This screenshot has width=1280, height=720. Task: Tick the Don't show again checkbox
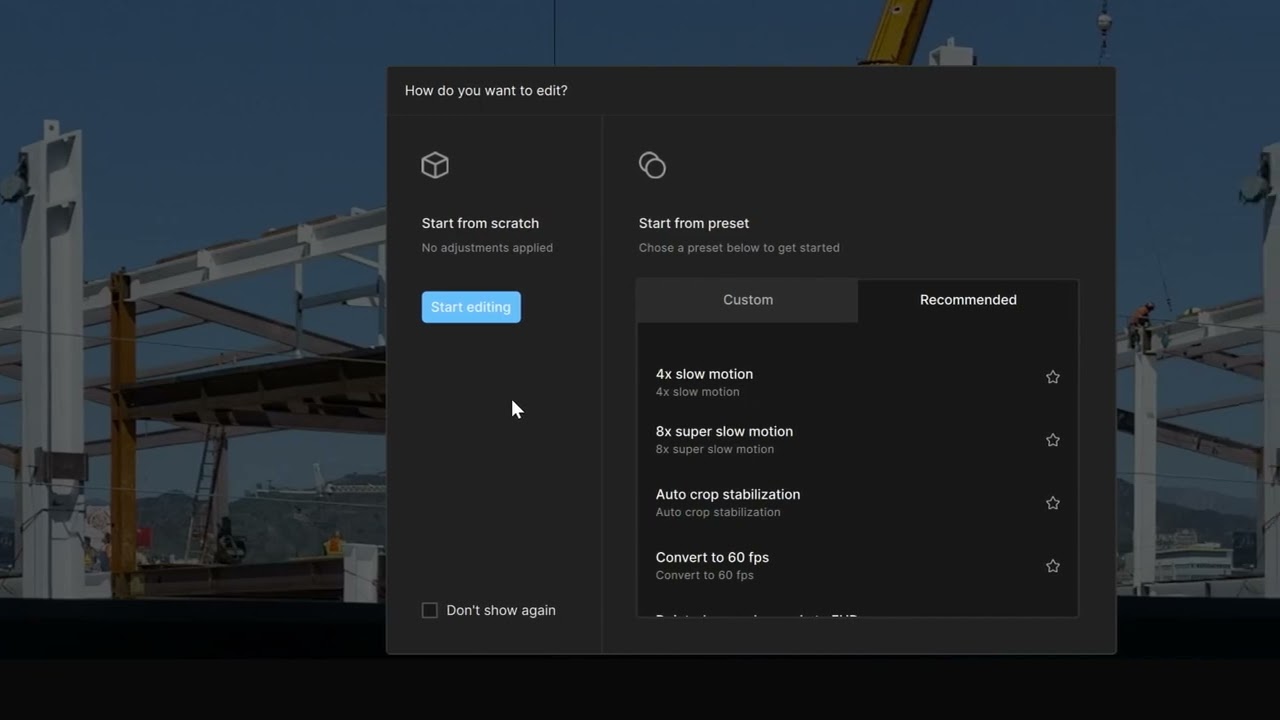(x=430, y=610)
